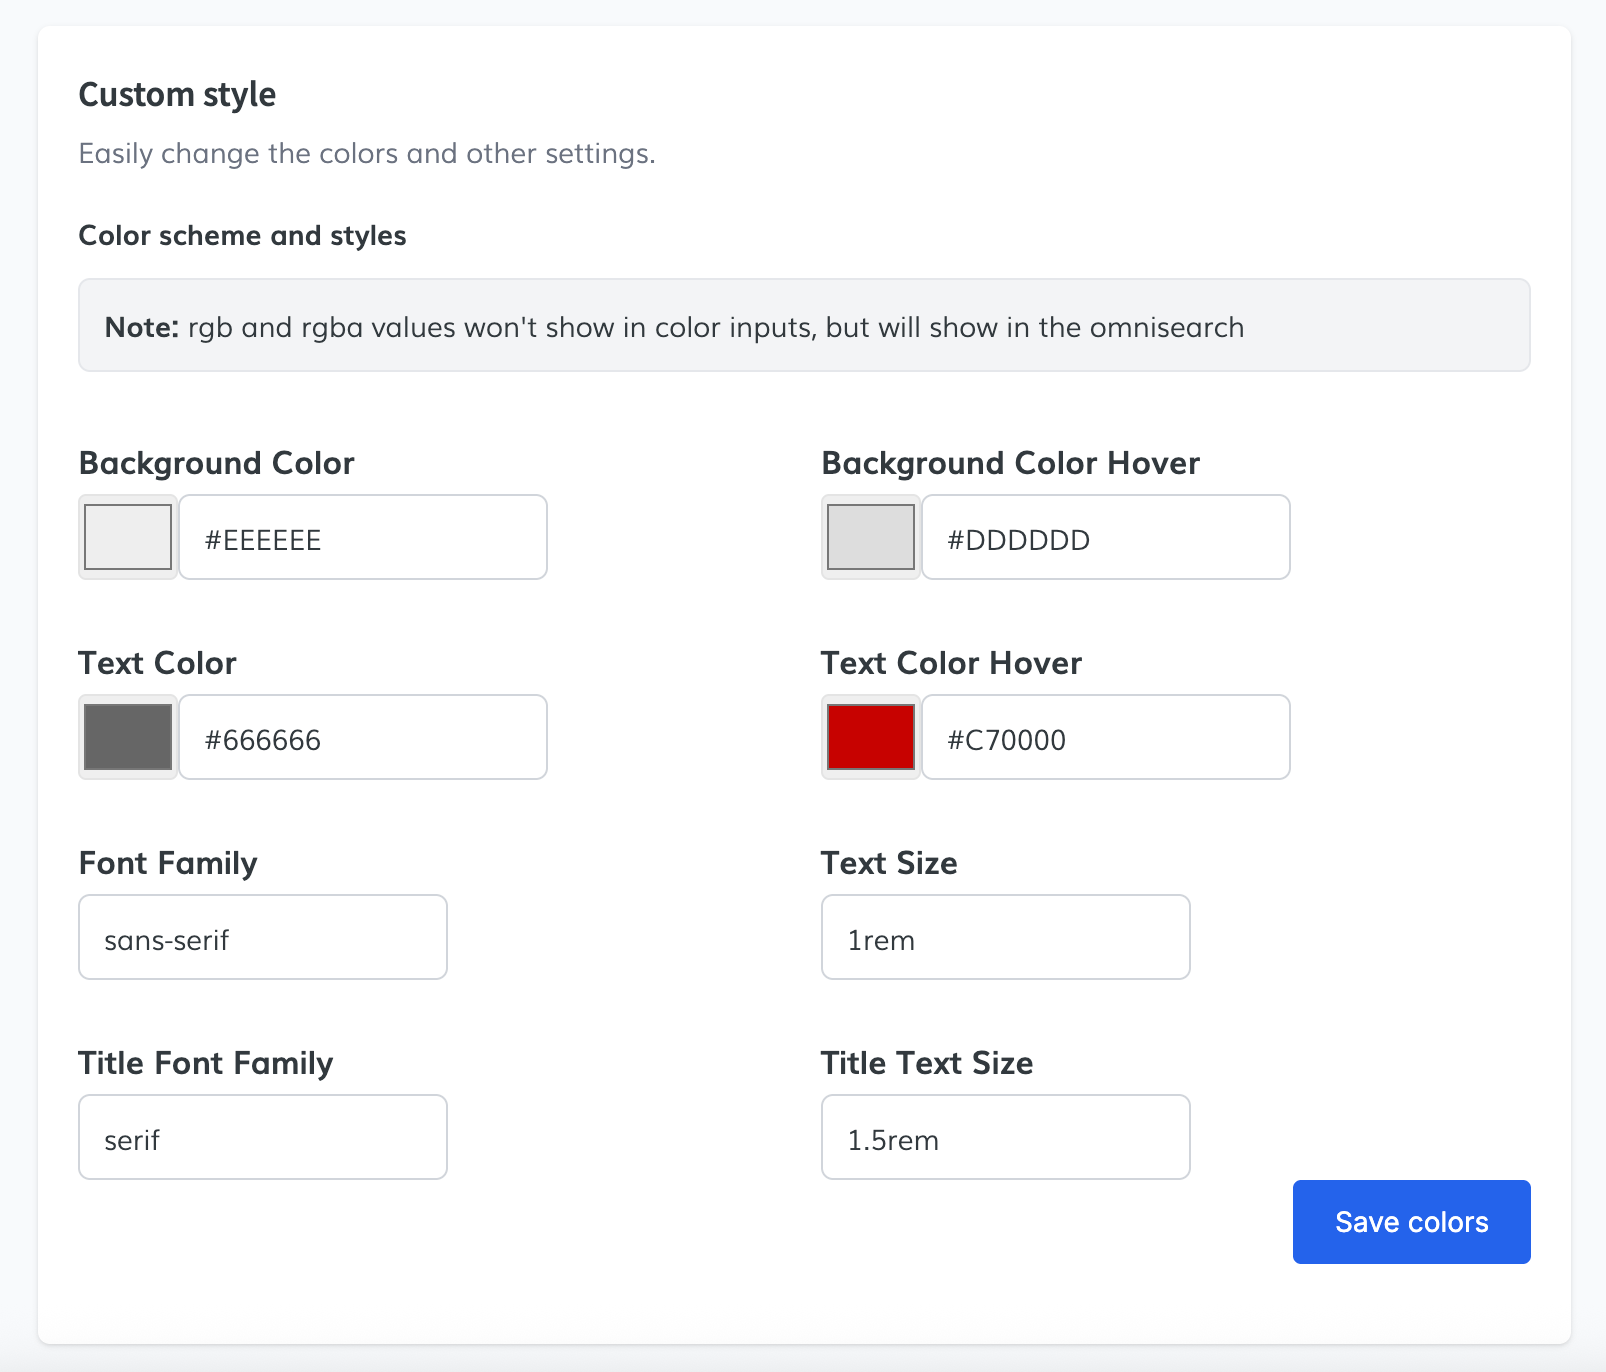Pick the red Text Color Hover swatch
The width and height of the screenshot is (1606, 1372).
click(x=870, y=737)
